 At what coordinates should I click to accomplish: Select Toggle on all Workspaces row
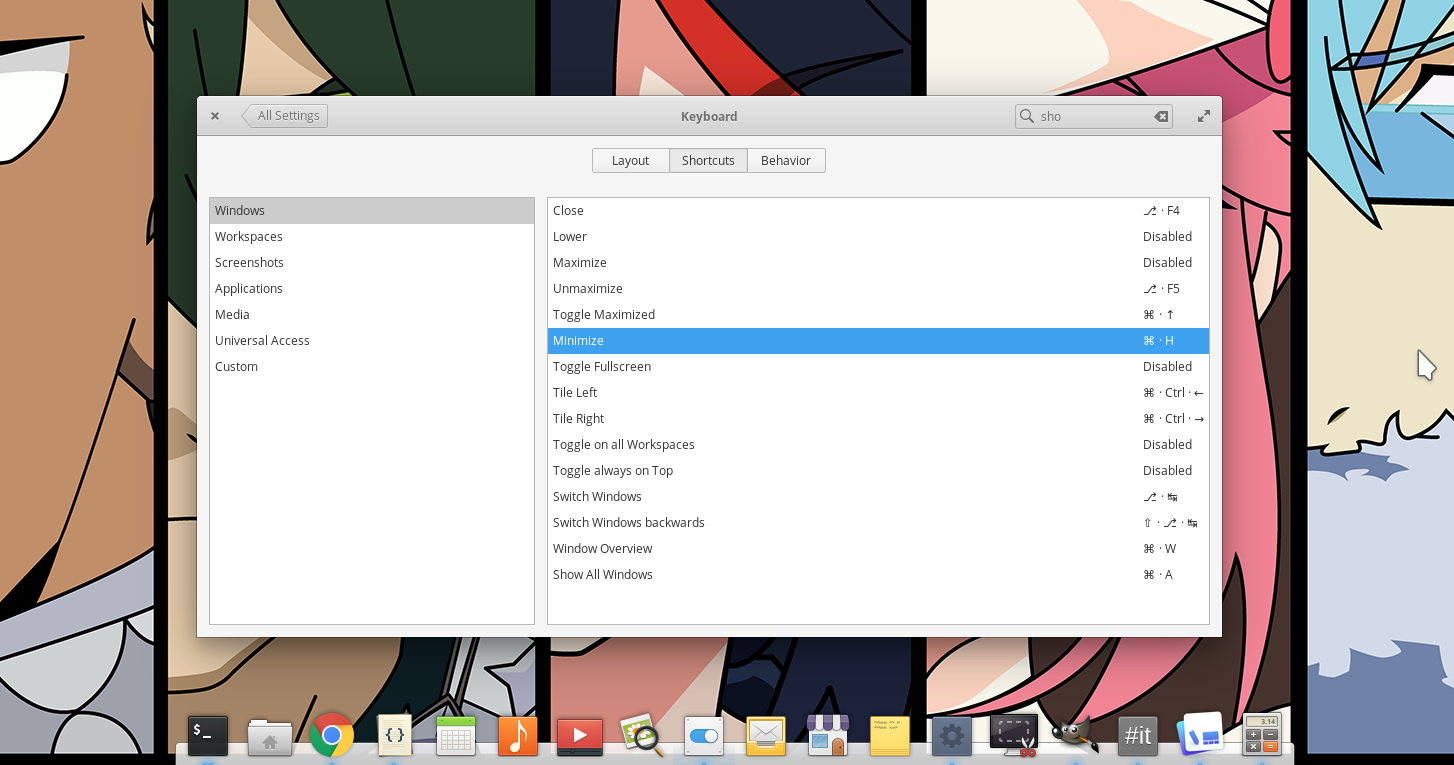click(x=878, y=444)
